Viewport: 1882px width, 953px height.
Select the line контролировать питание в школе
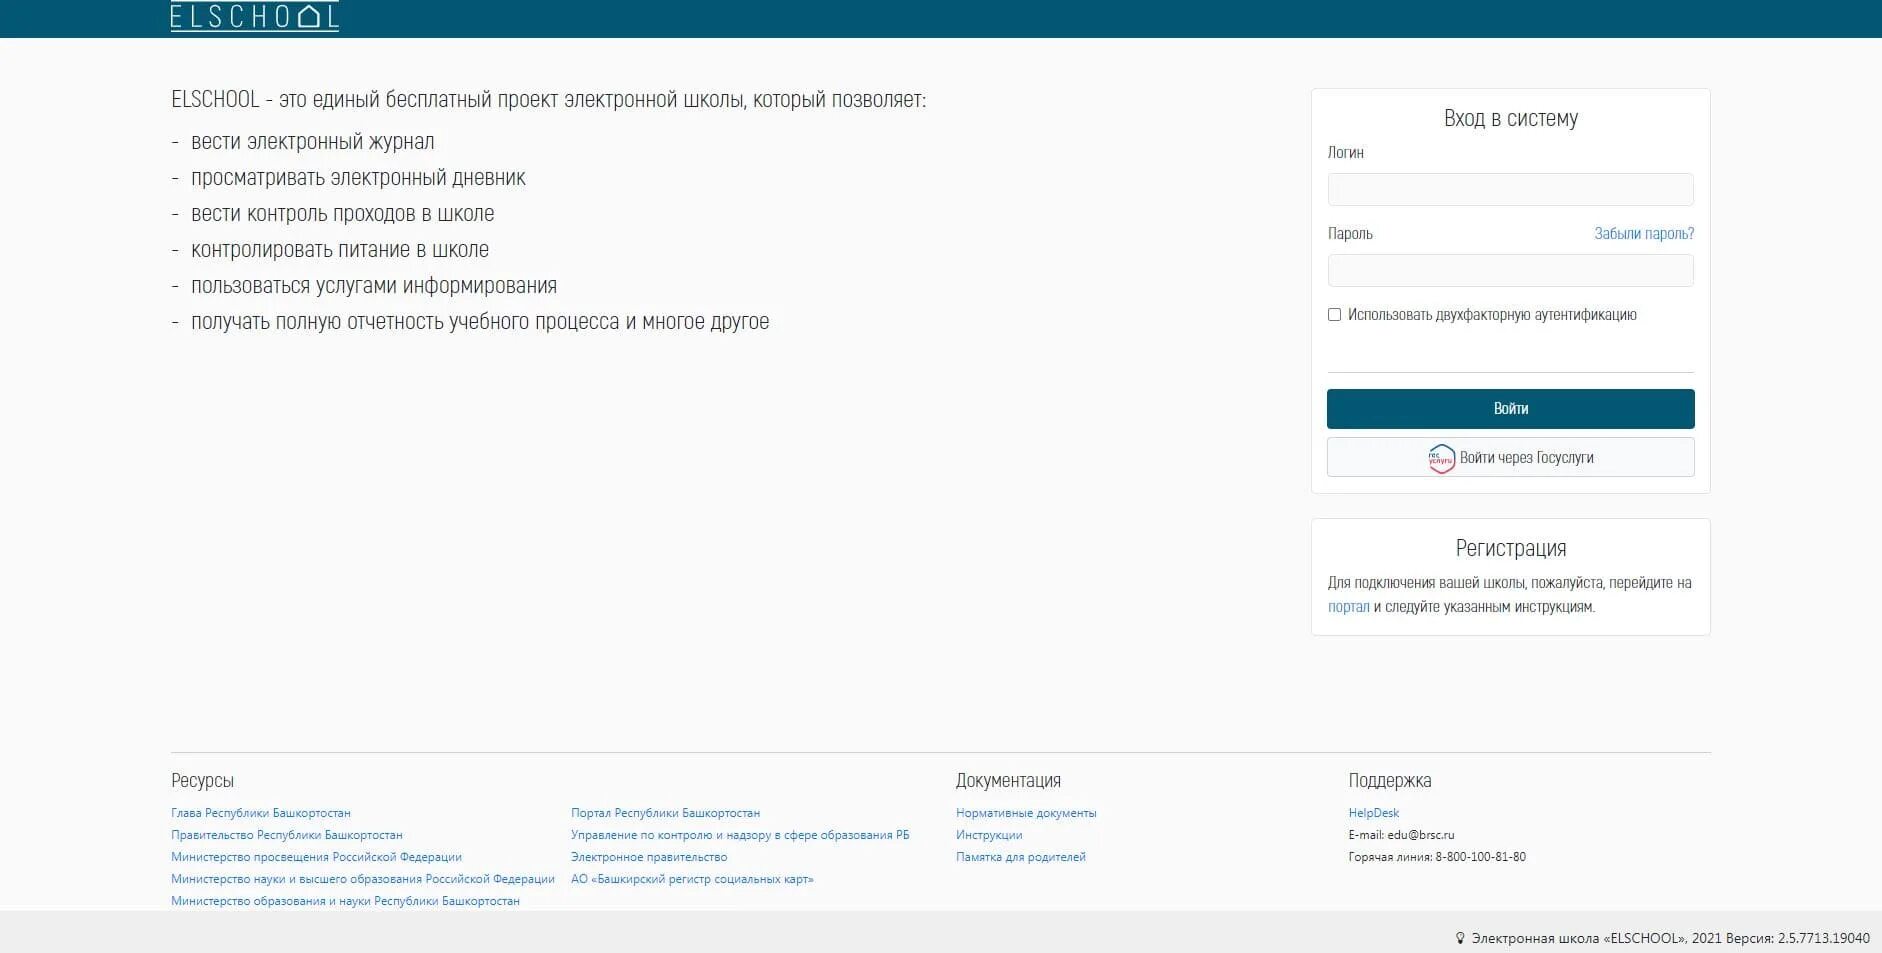click(340, 250)
